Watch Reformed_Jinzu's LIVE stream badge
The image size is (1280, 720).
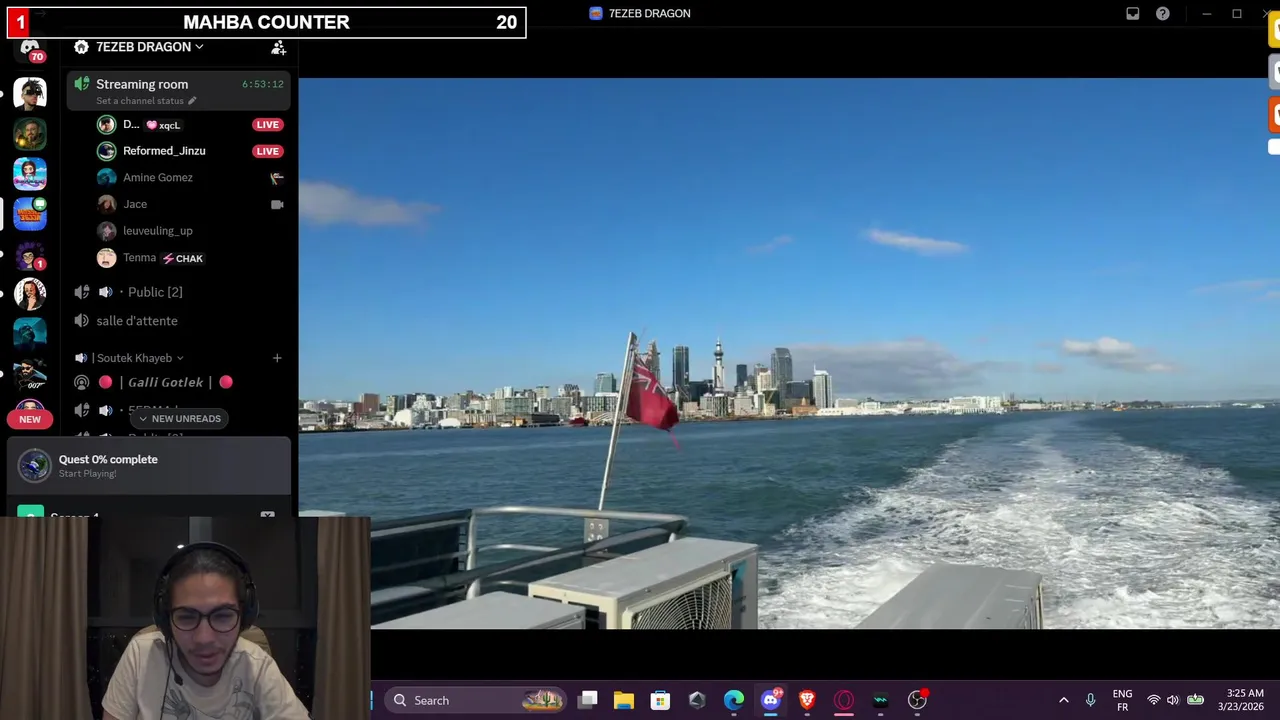click(267, 151)
